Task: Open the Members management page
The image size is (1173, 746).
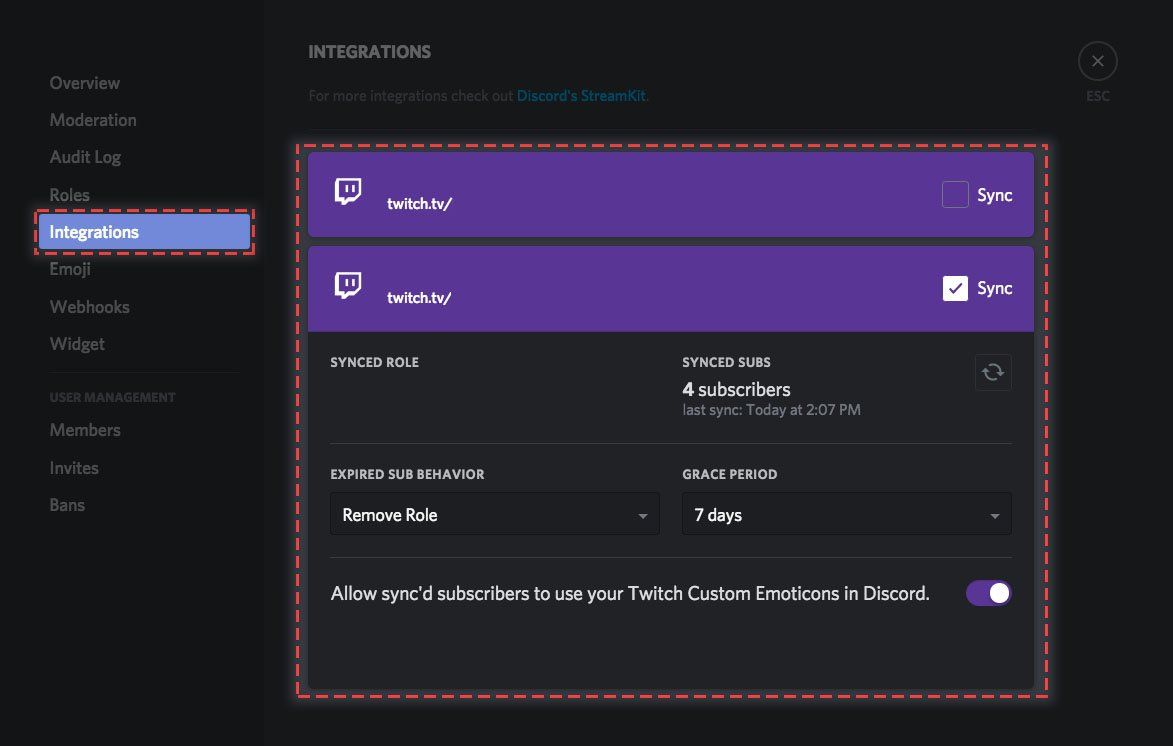Action: [85, 430]
